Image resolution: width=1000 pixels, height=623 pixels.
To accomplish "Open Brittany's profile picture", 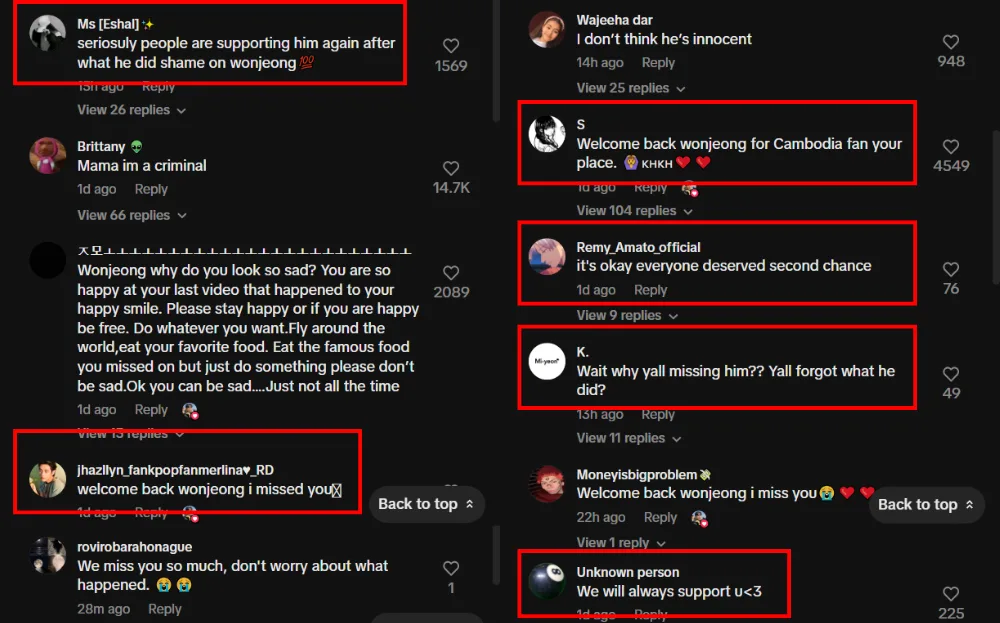I will point(48,156).
